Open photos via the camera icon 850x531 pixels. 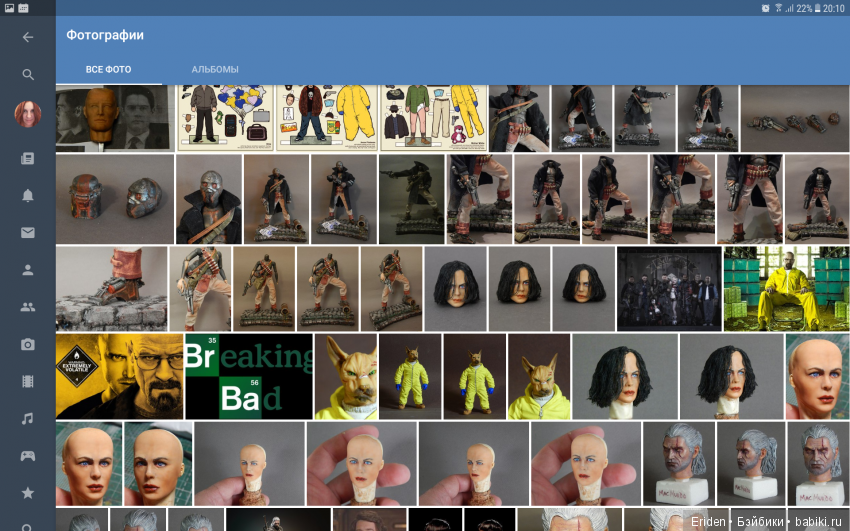[28, 345]
